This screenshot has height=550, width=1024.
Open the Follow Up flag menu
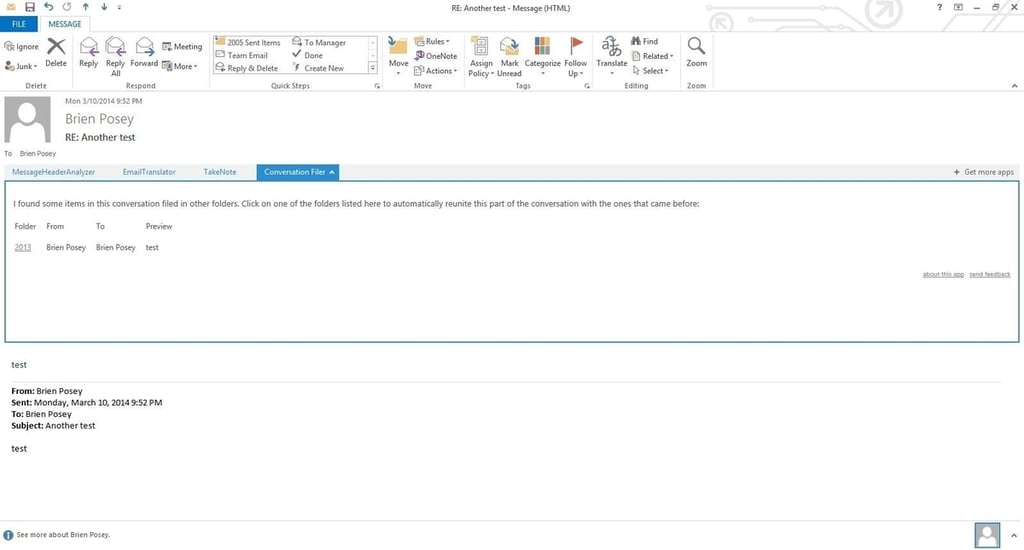click(x=575, y=57)
